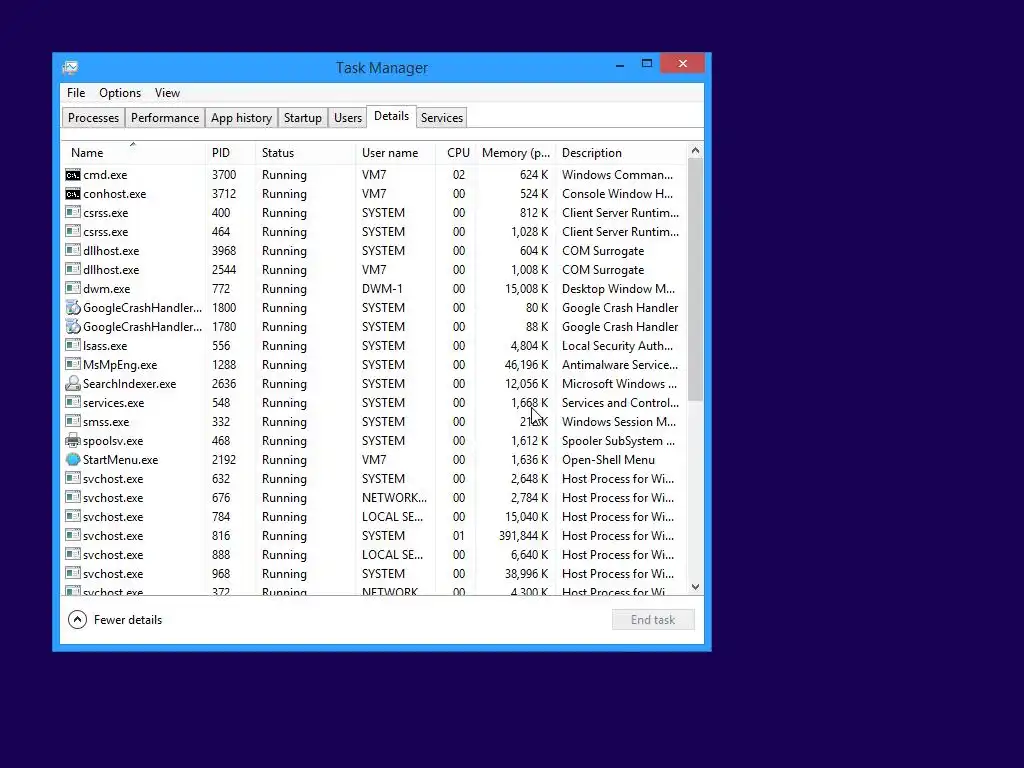Click PID 3700 cell
This screenshot has width=1024, height=768.
pyautogui.click(x=224, y=175)
